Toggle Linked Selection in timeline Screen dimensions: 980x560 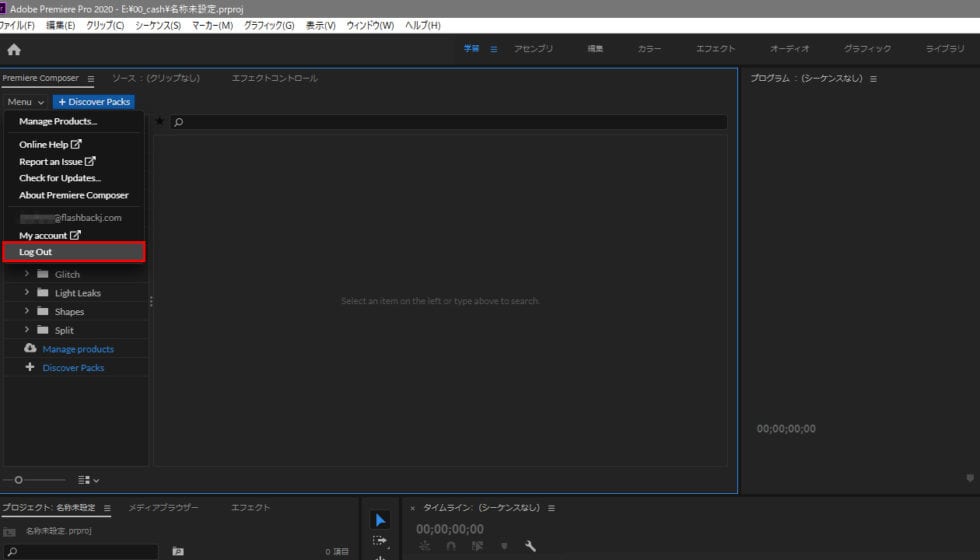478,546
